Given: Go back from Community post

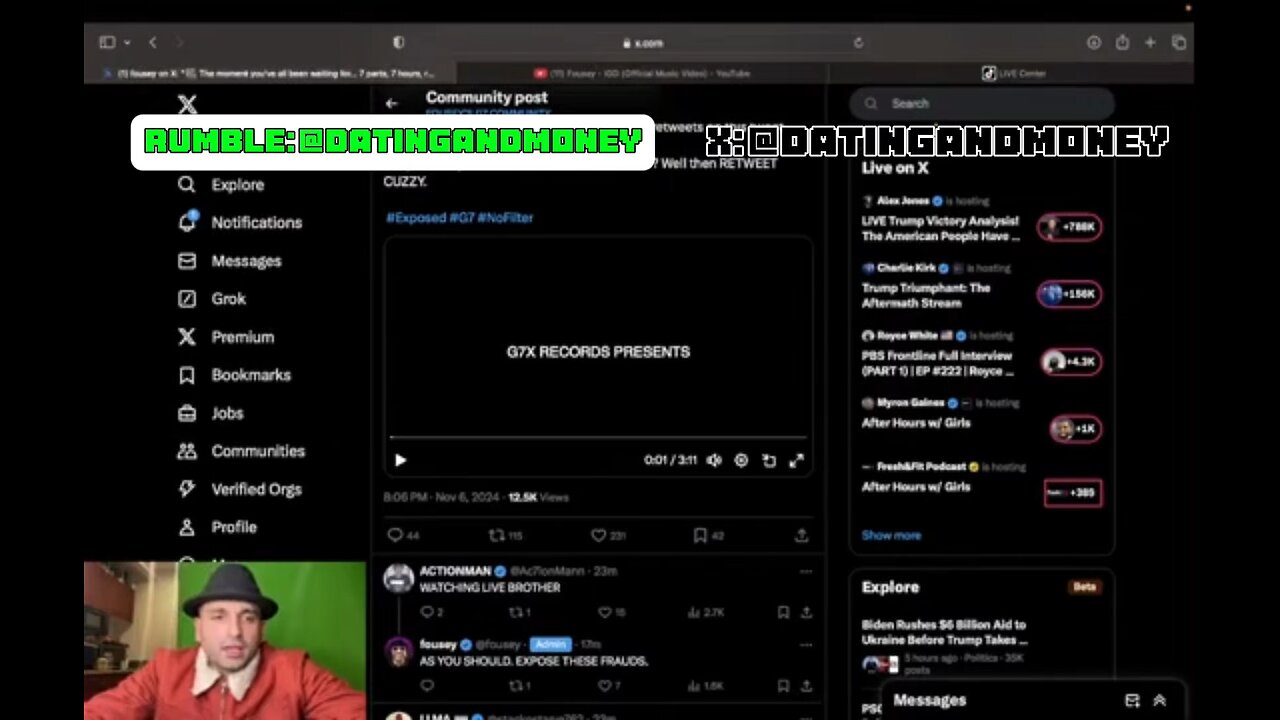Looking at the screenshot, I should (391, 103).
